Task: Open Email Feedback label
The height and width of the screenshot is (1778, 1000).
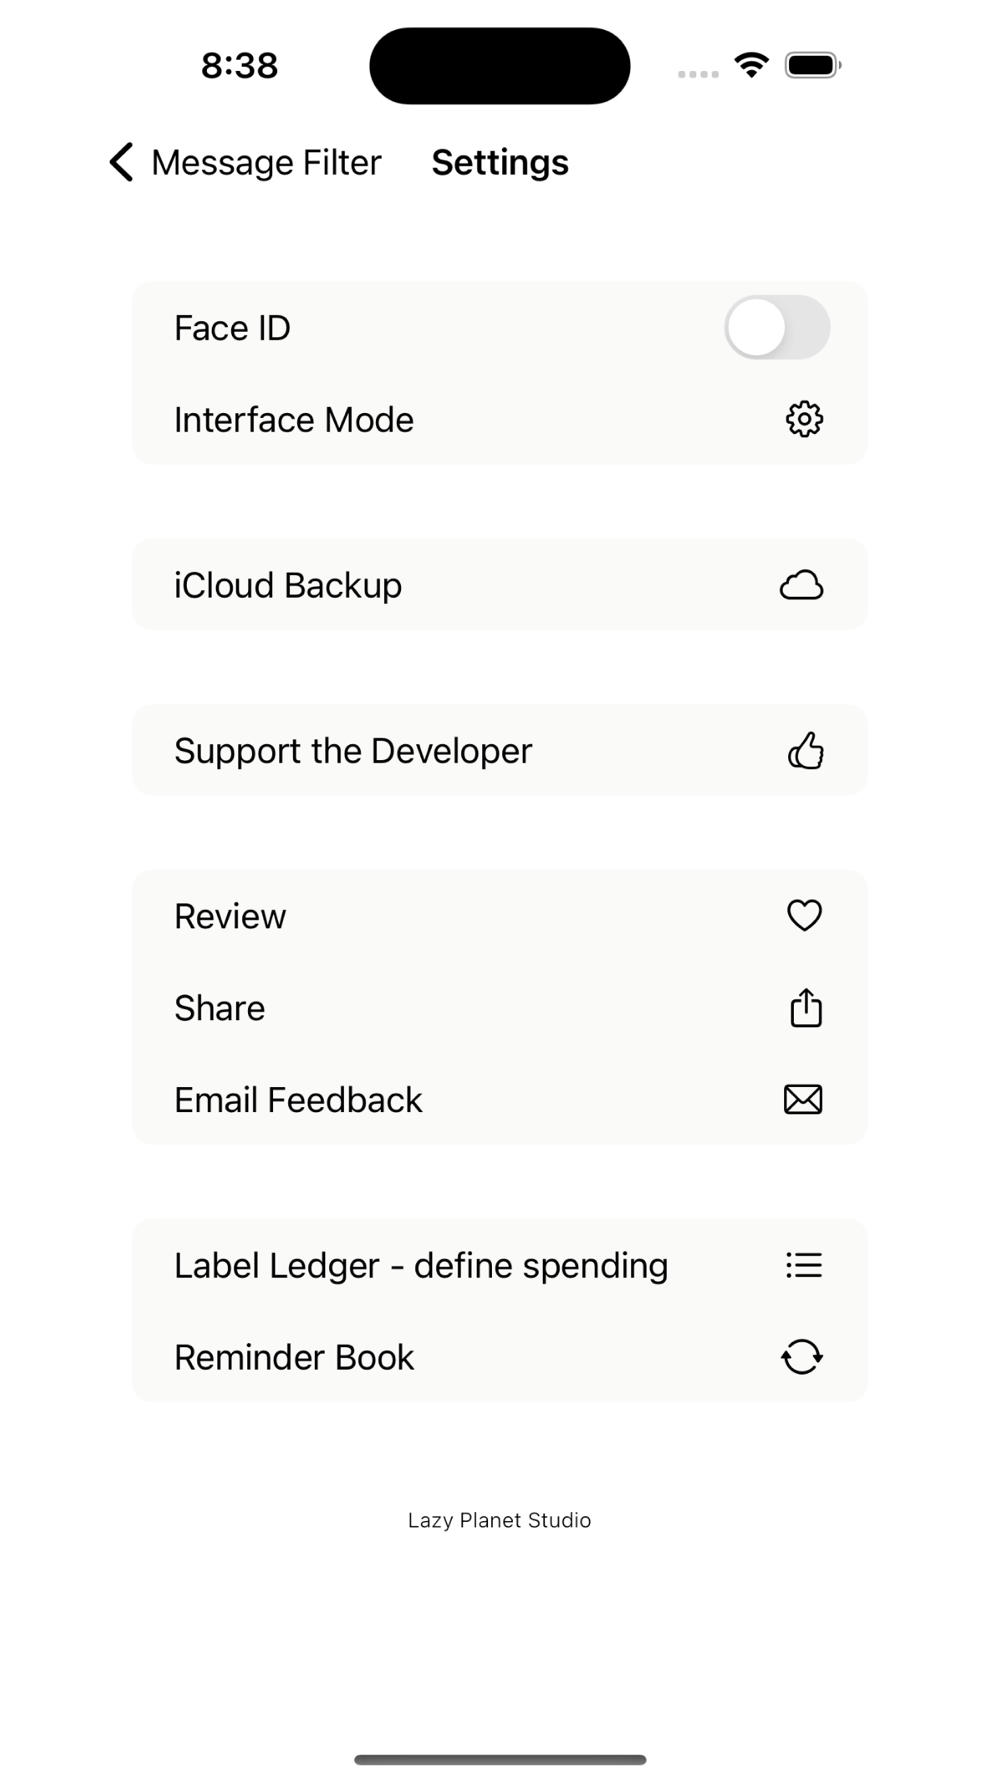Action: pyautogui.click(x=298, y=1100)
